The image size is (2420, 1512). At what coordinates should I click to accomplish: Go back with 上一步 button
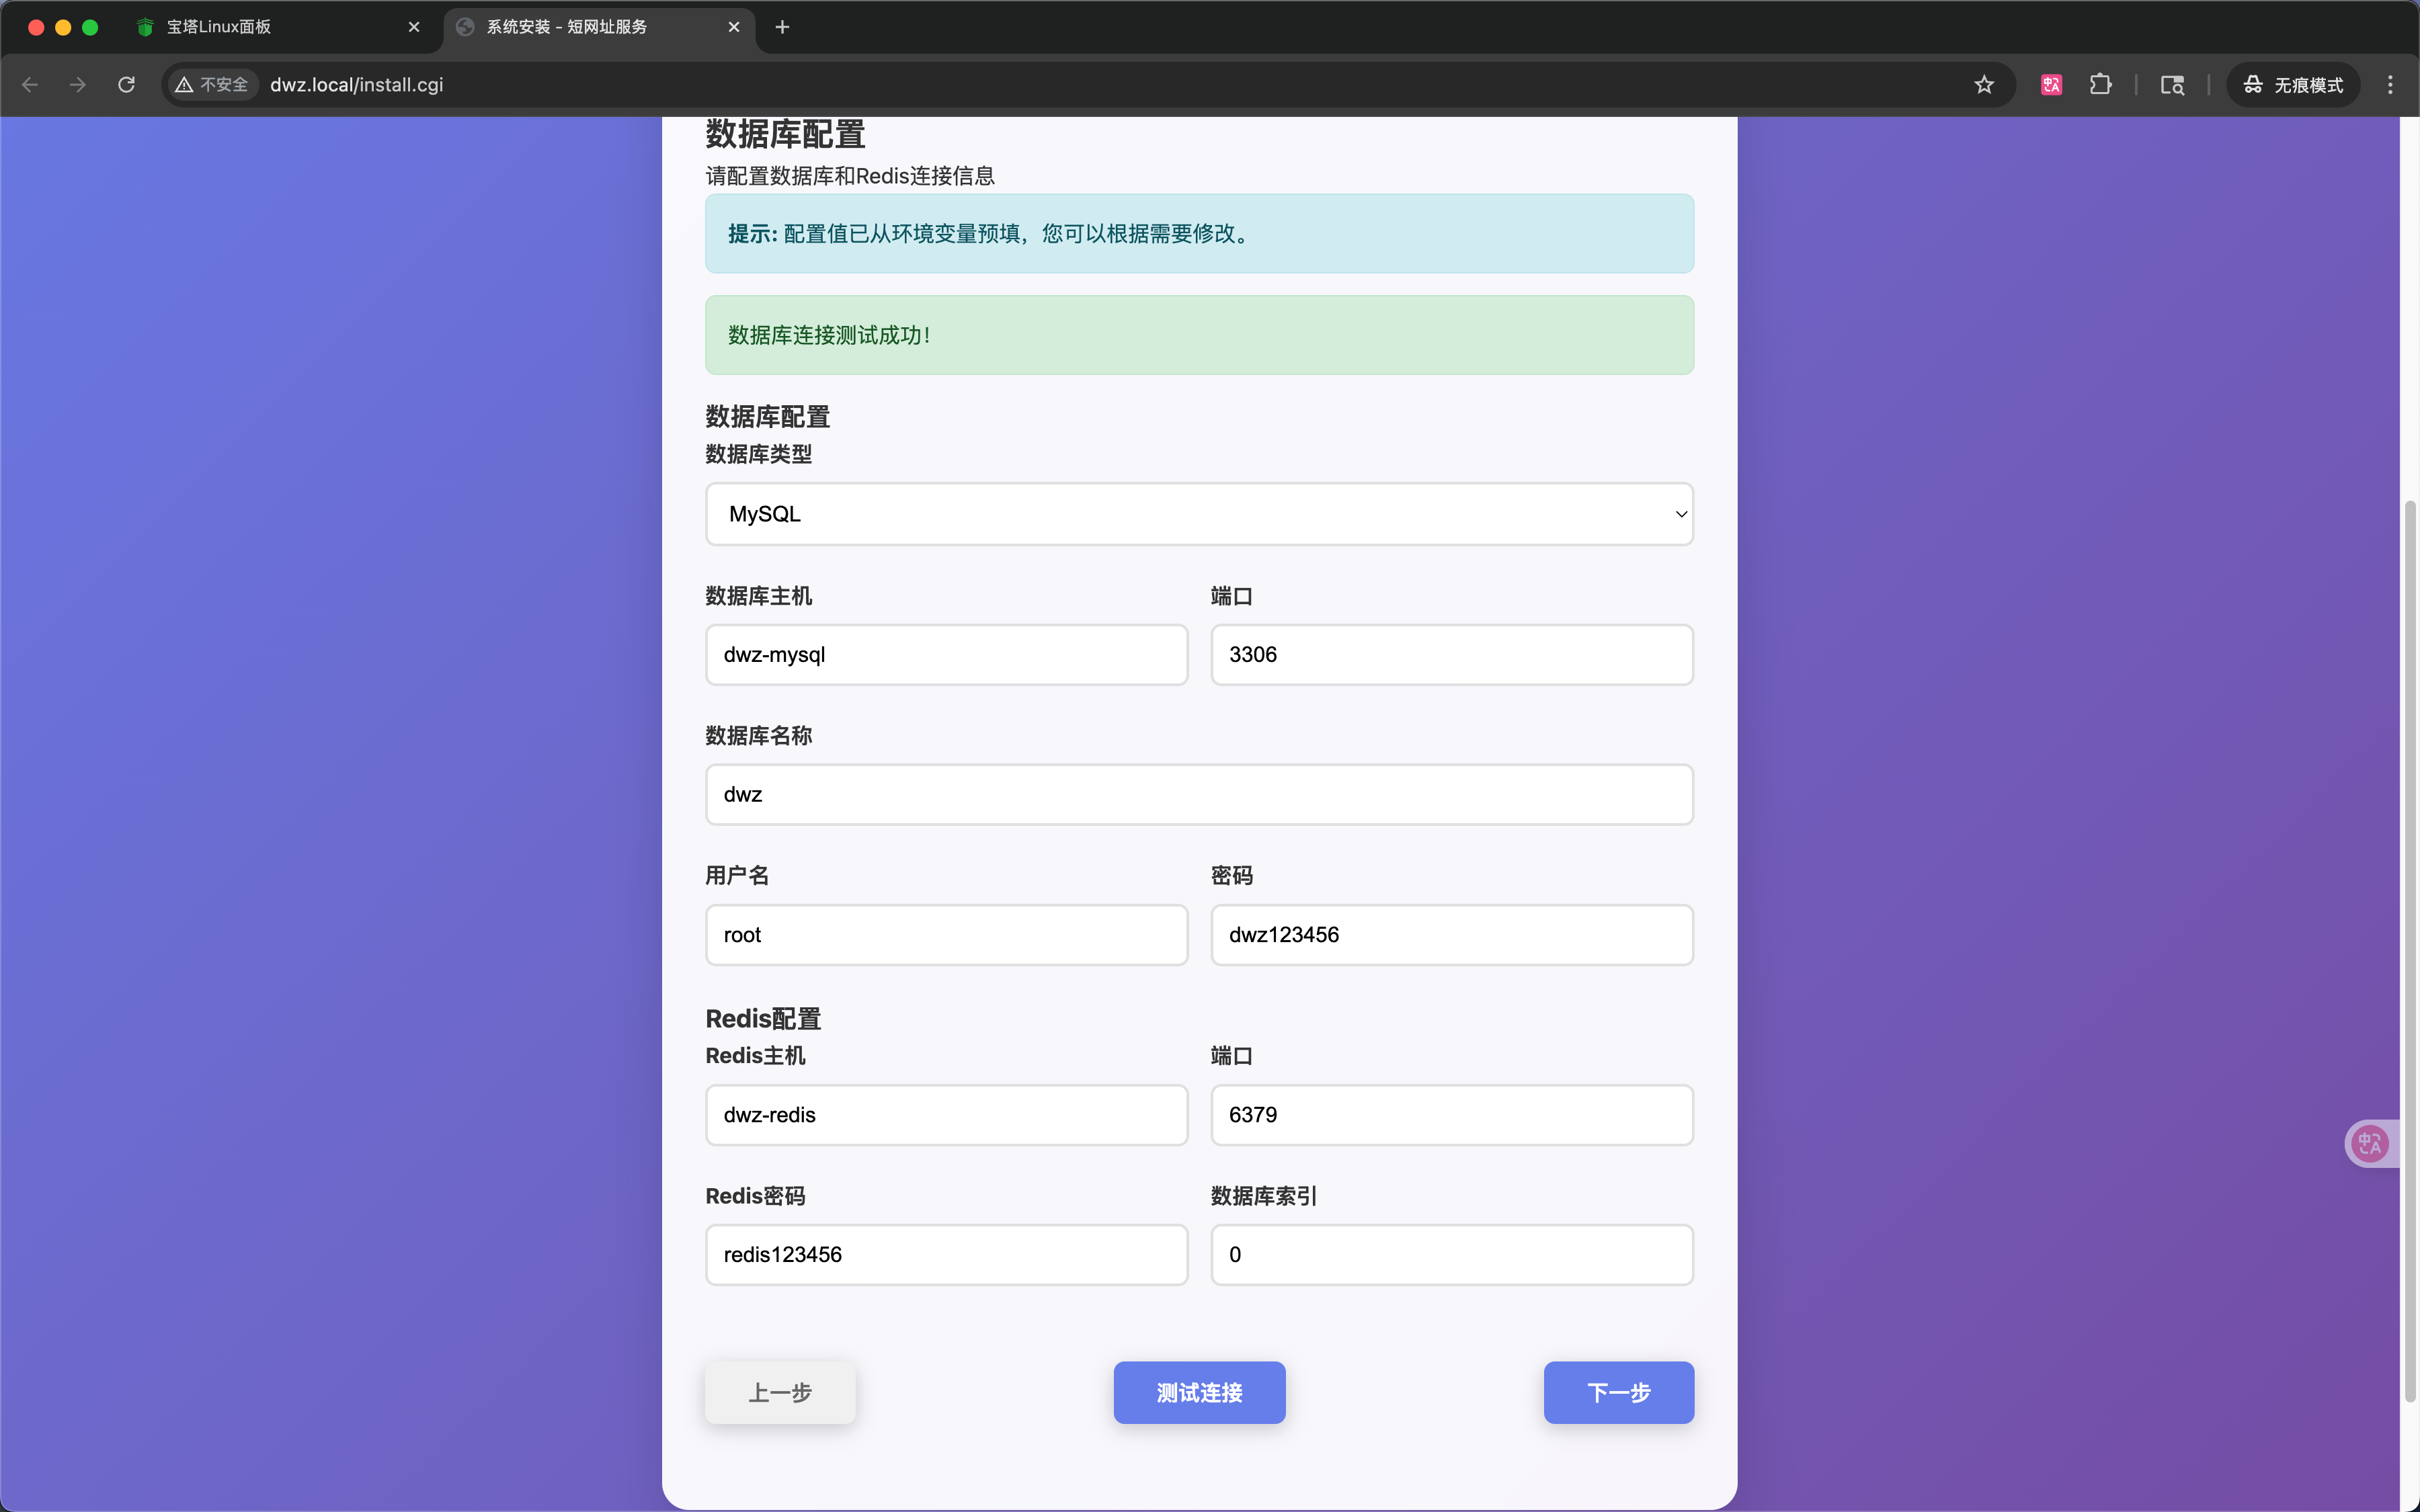780,1392
